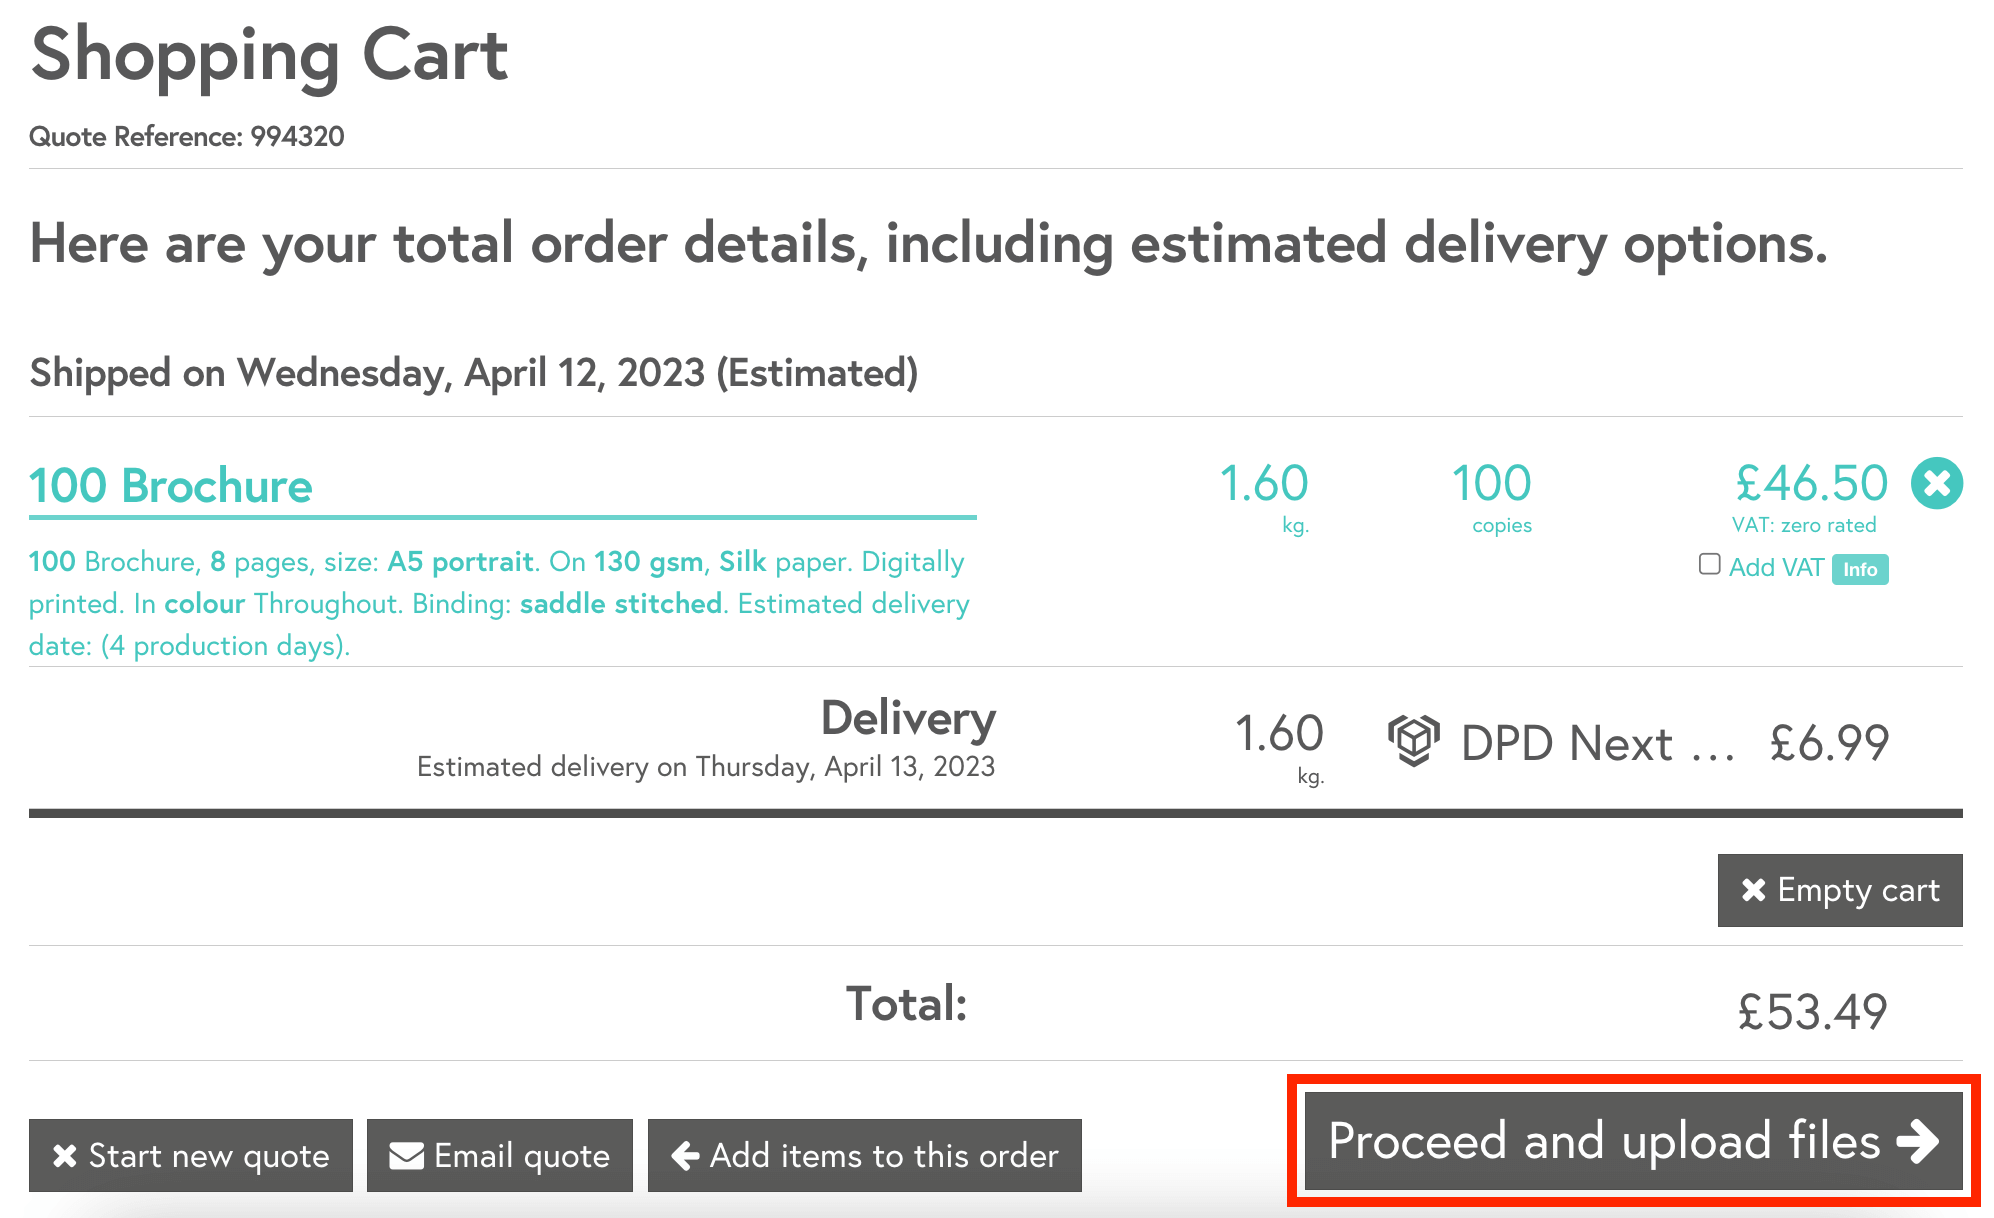Click the Quote Reference 994320 text
Viewport: 1994px width, 1218px height.
[187, 137]
